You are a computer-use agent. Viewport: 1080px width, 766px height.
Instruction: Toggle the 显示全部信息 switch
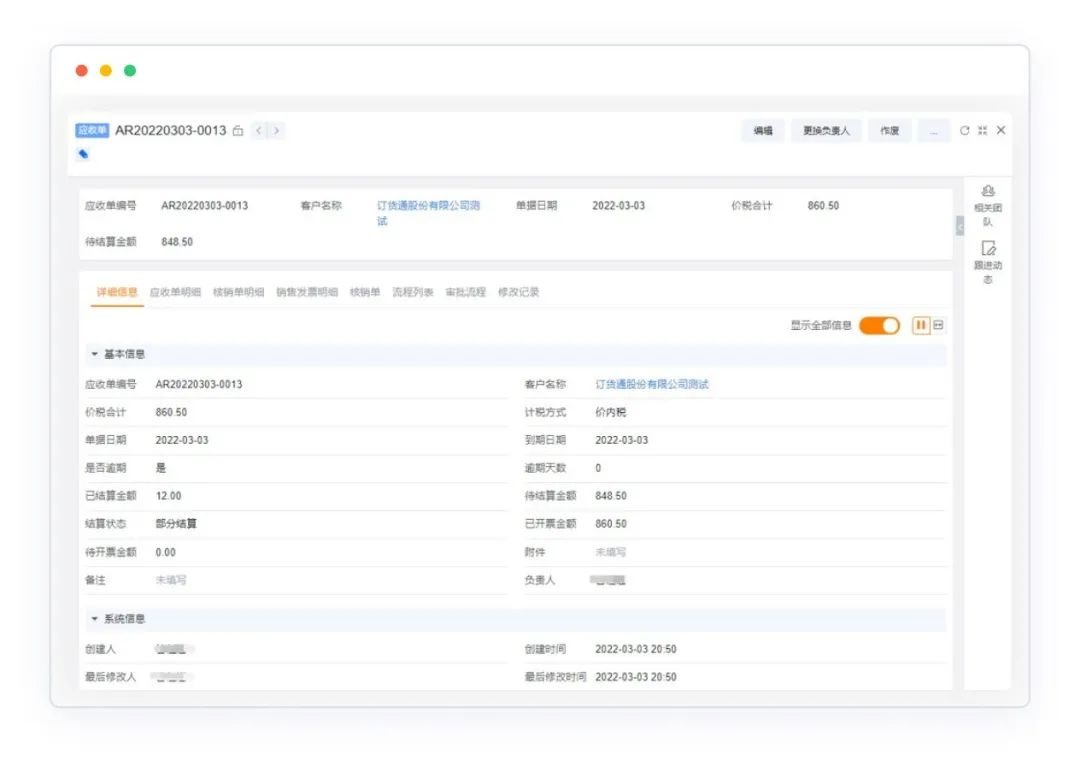tap(880, 325)
